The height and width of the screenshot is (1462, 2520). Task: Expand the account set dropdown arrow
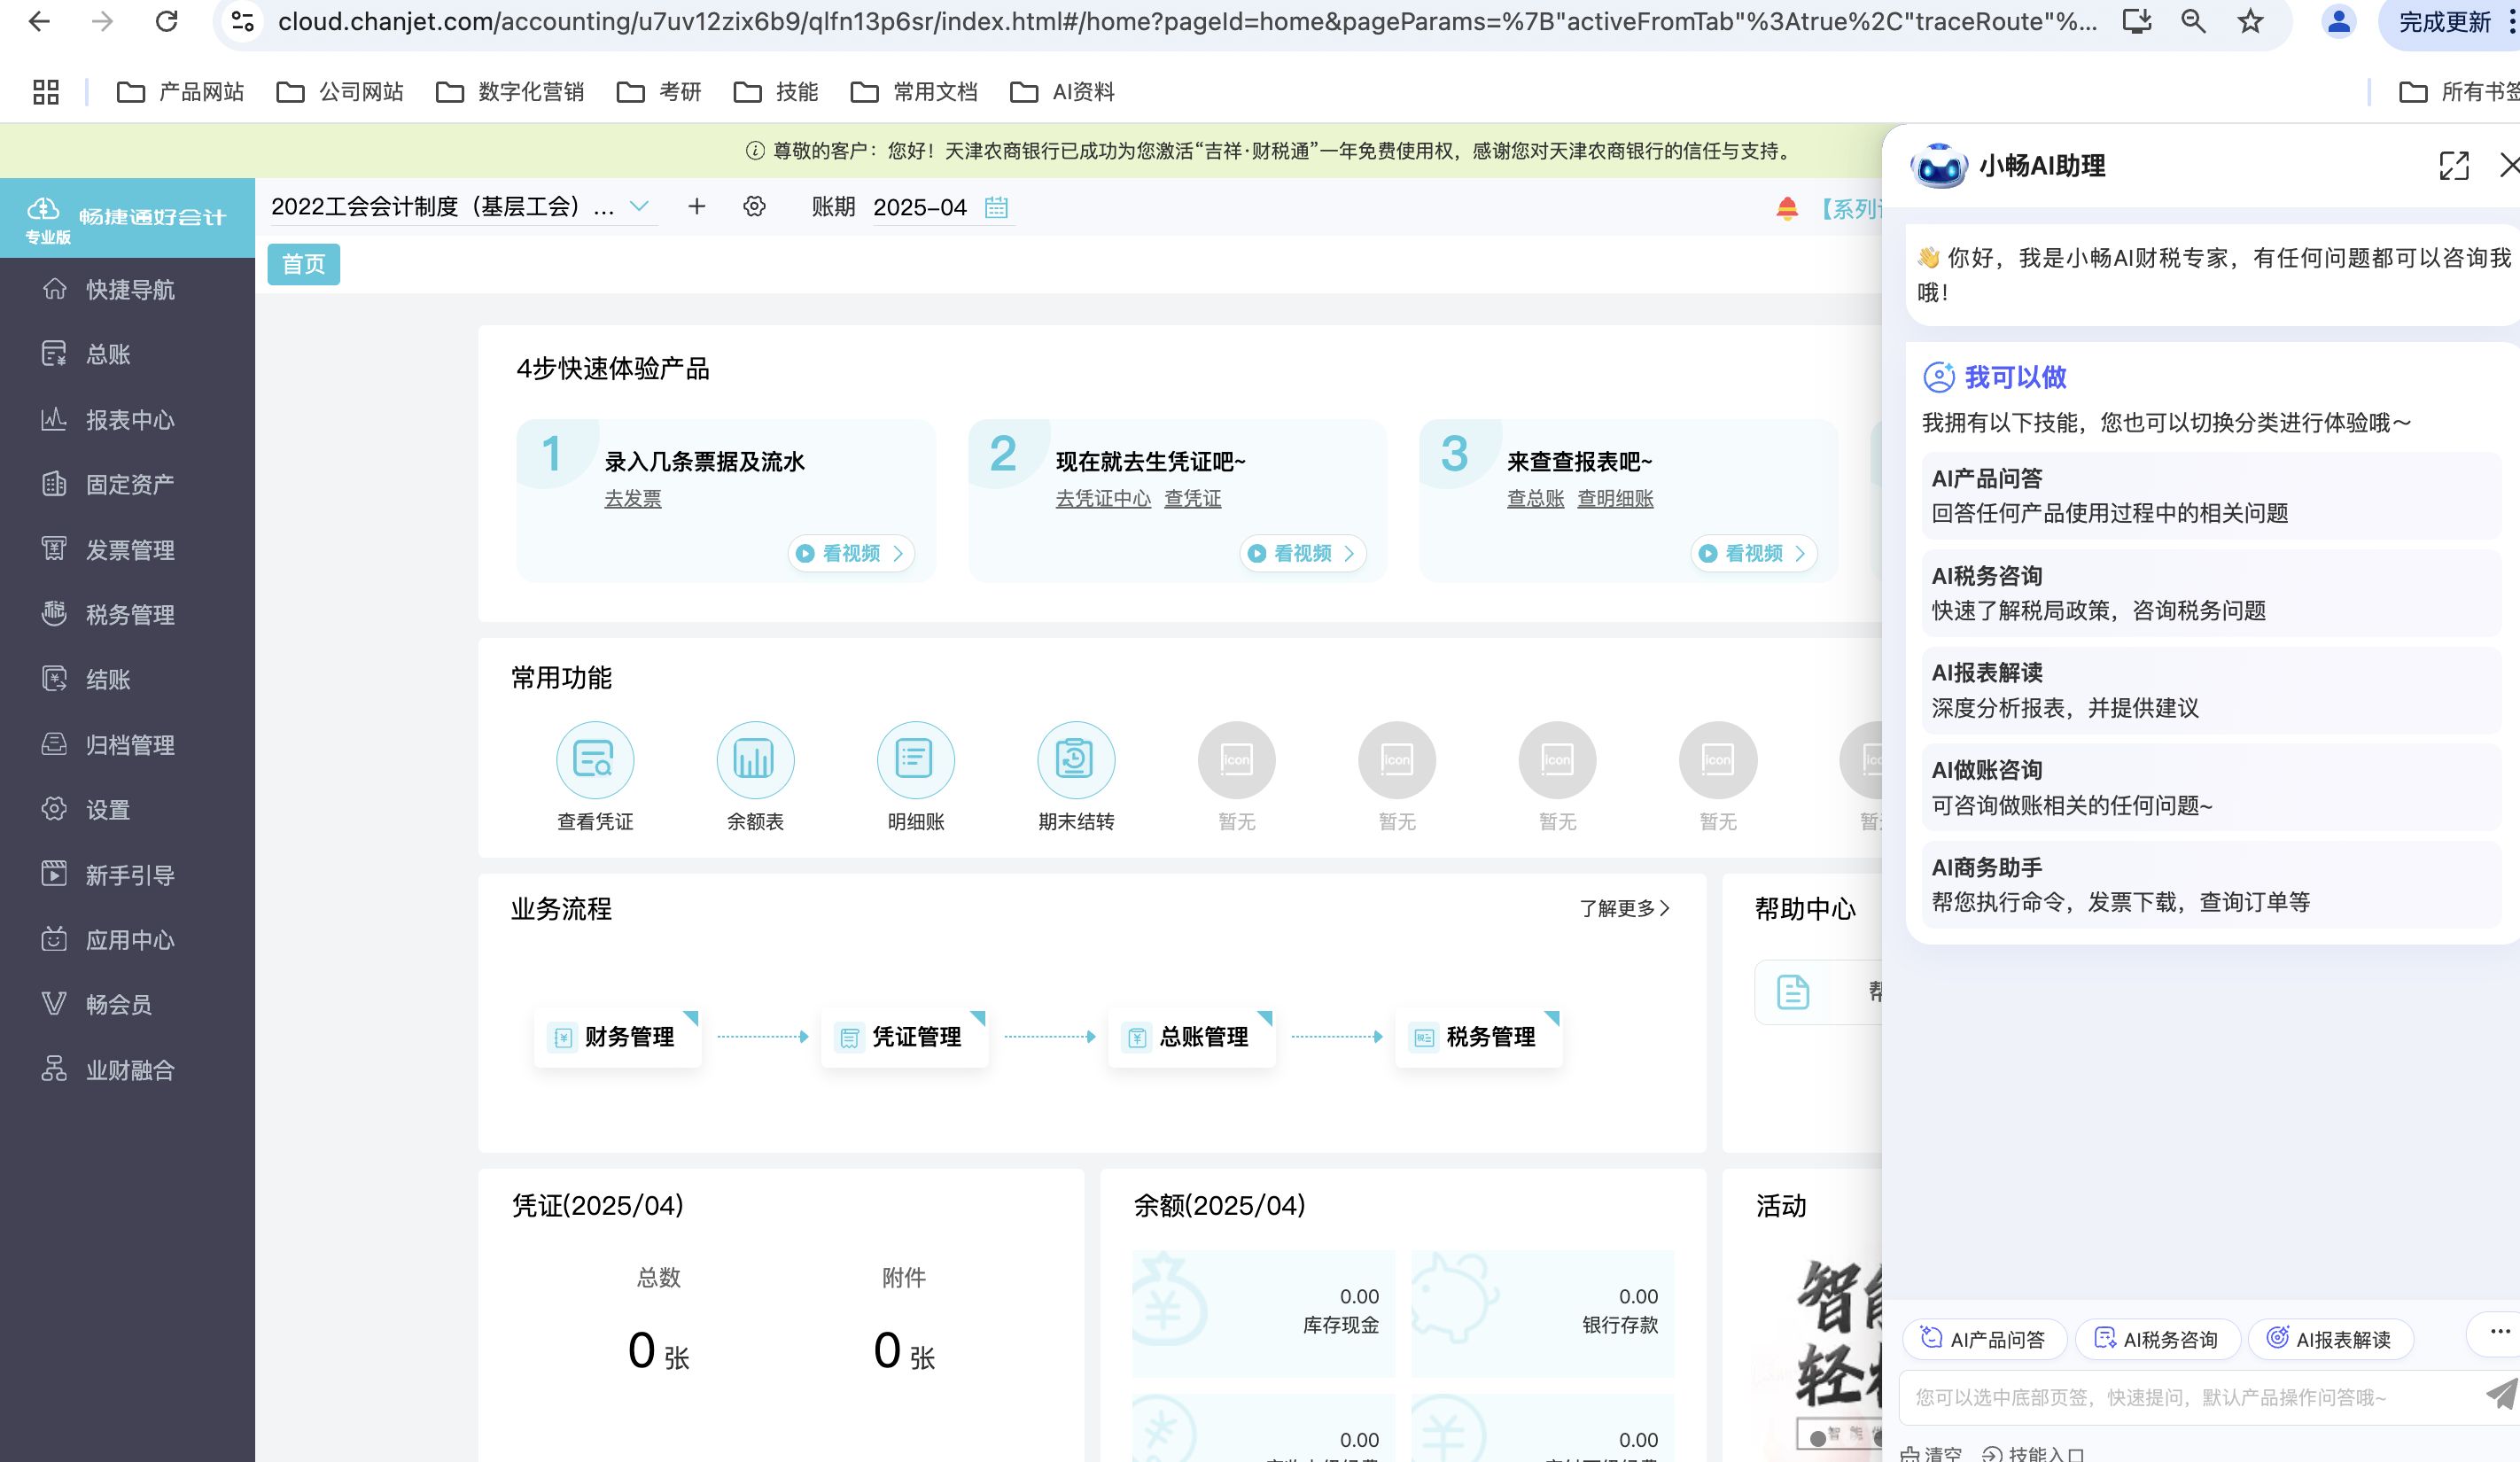(x=639, y=207)
